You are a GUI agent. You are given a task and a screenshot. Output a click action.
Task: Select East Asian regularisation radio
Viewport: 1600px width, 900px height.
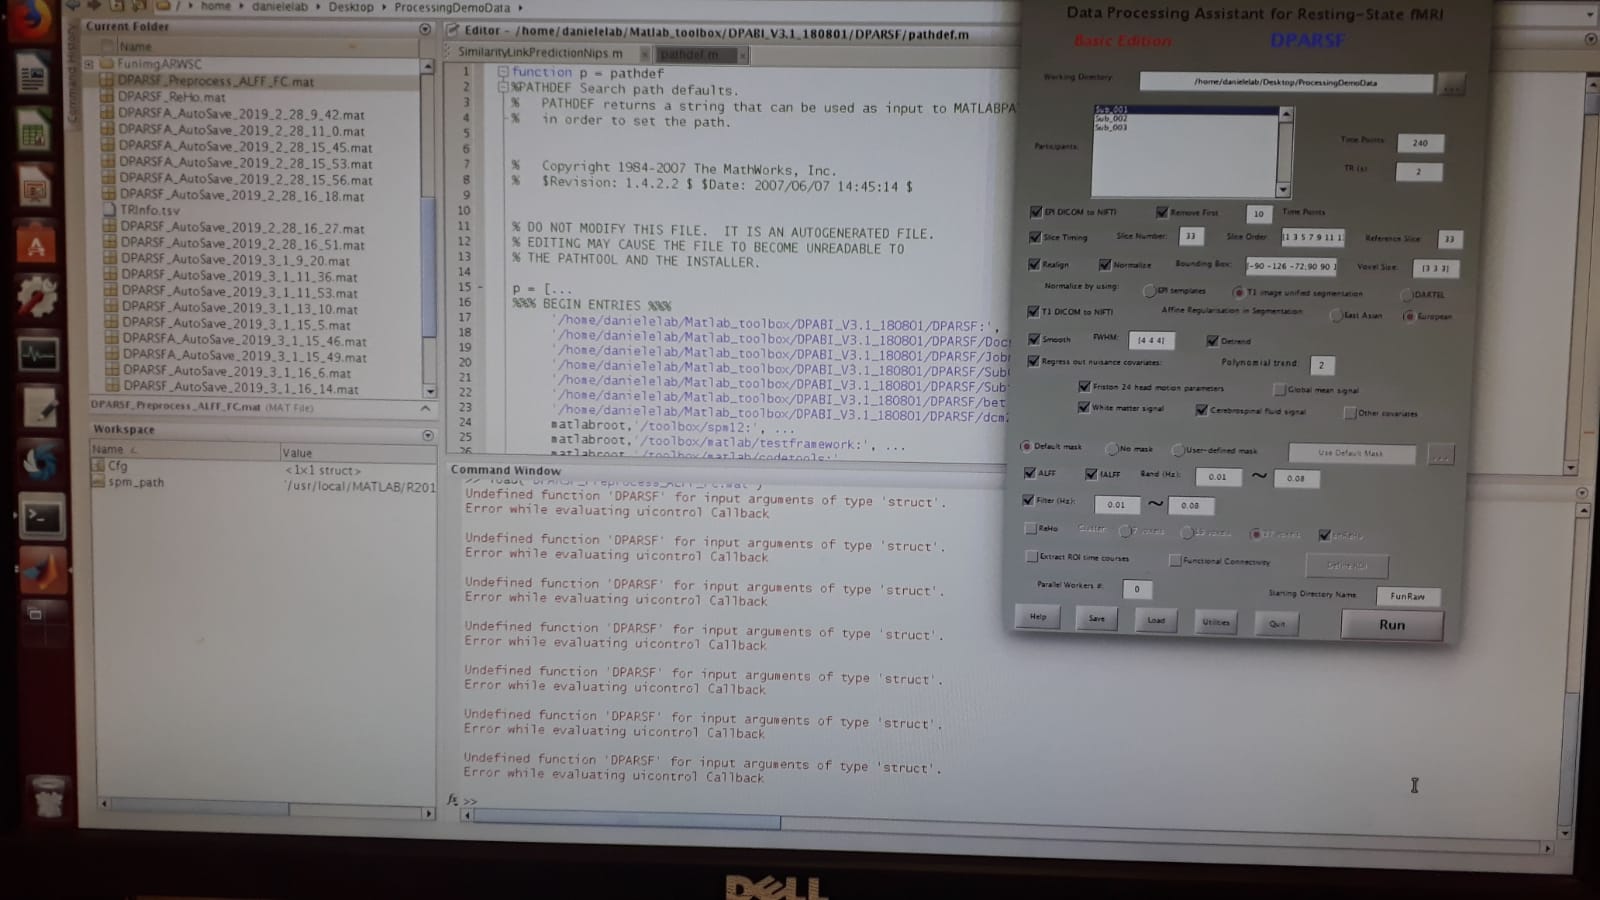1336,316
